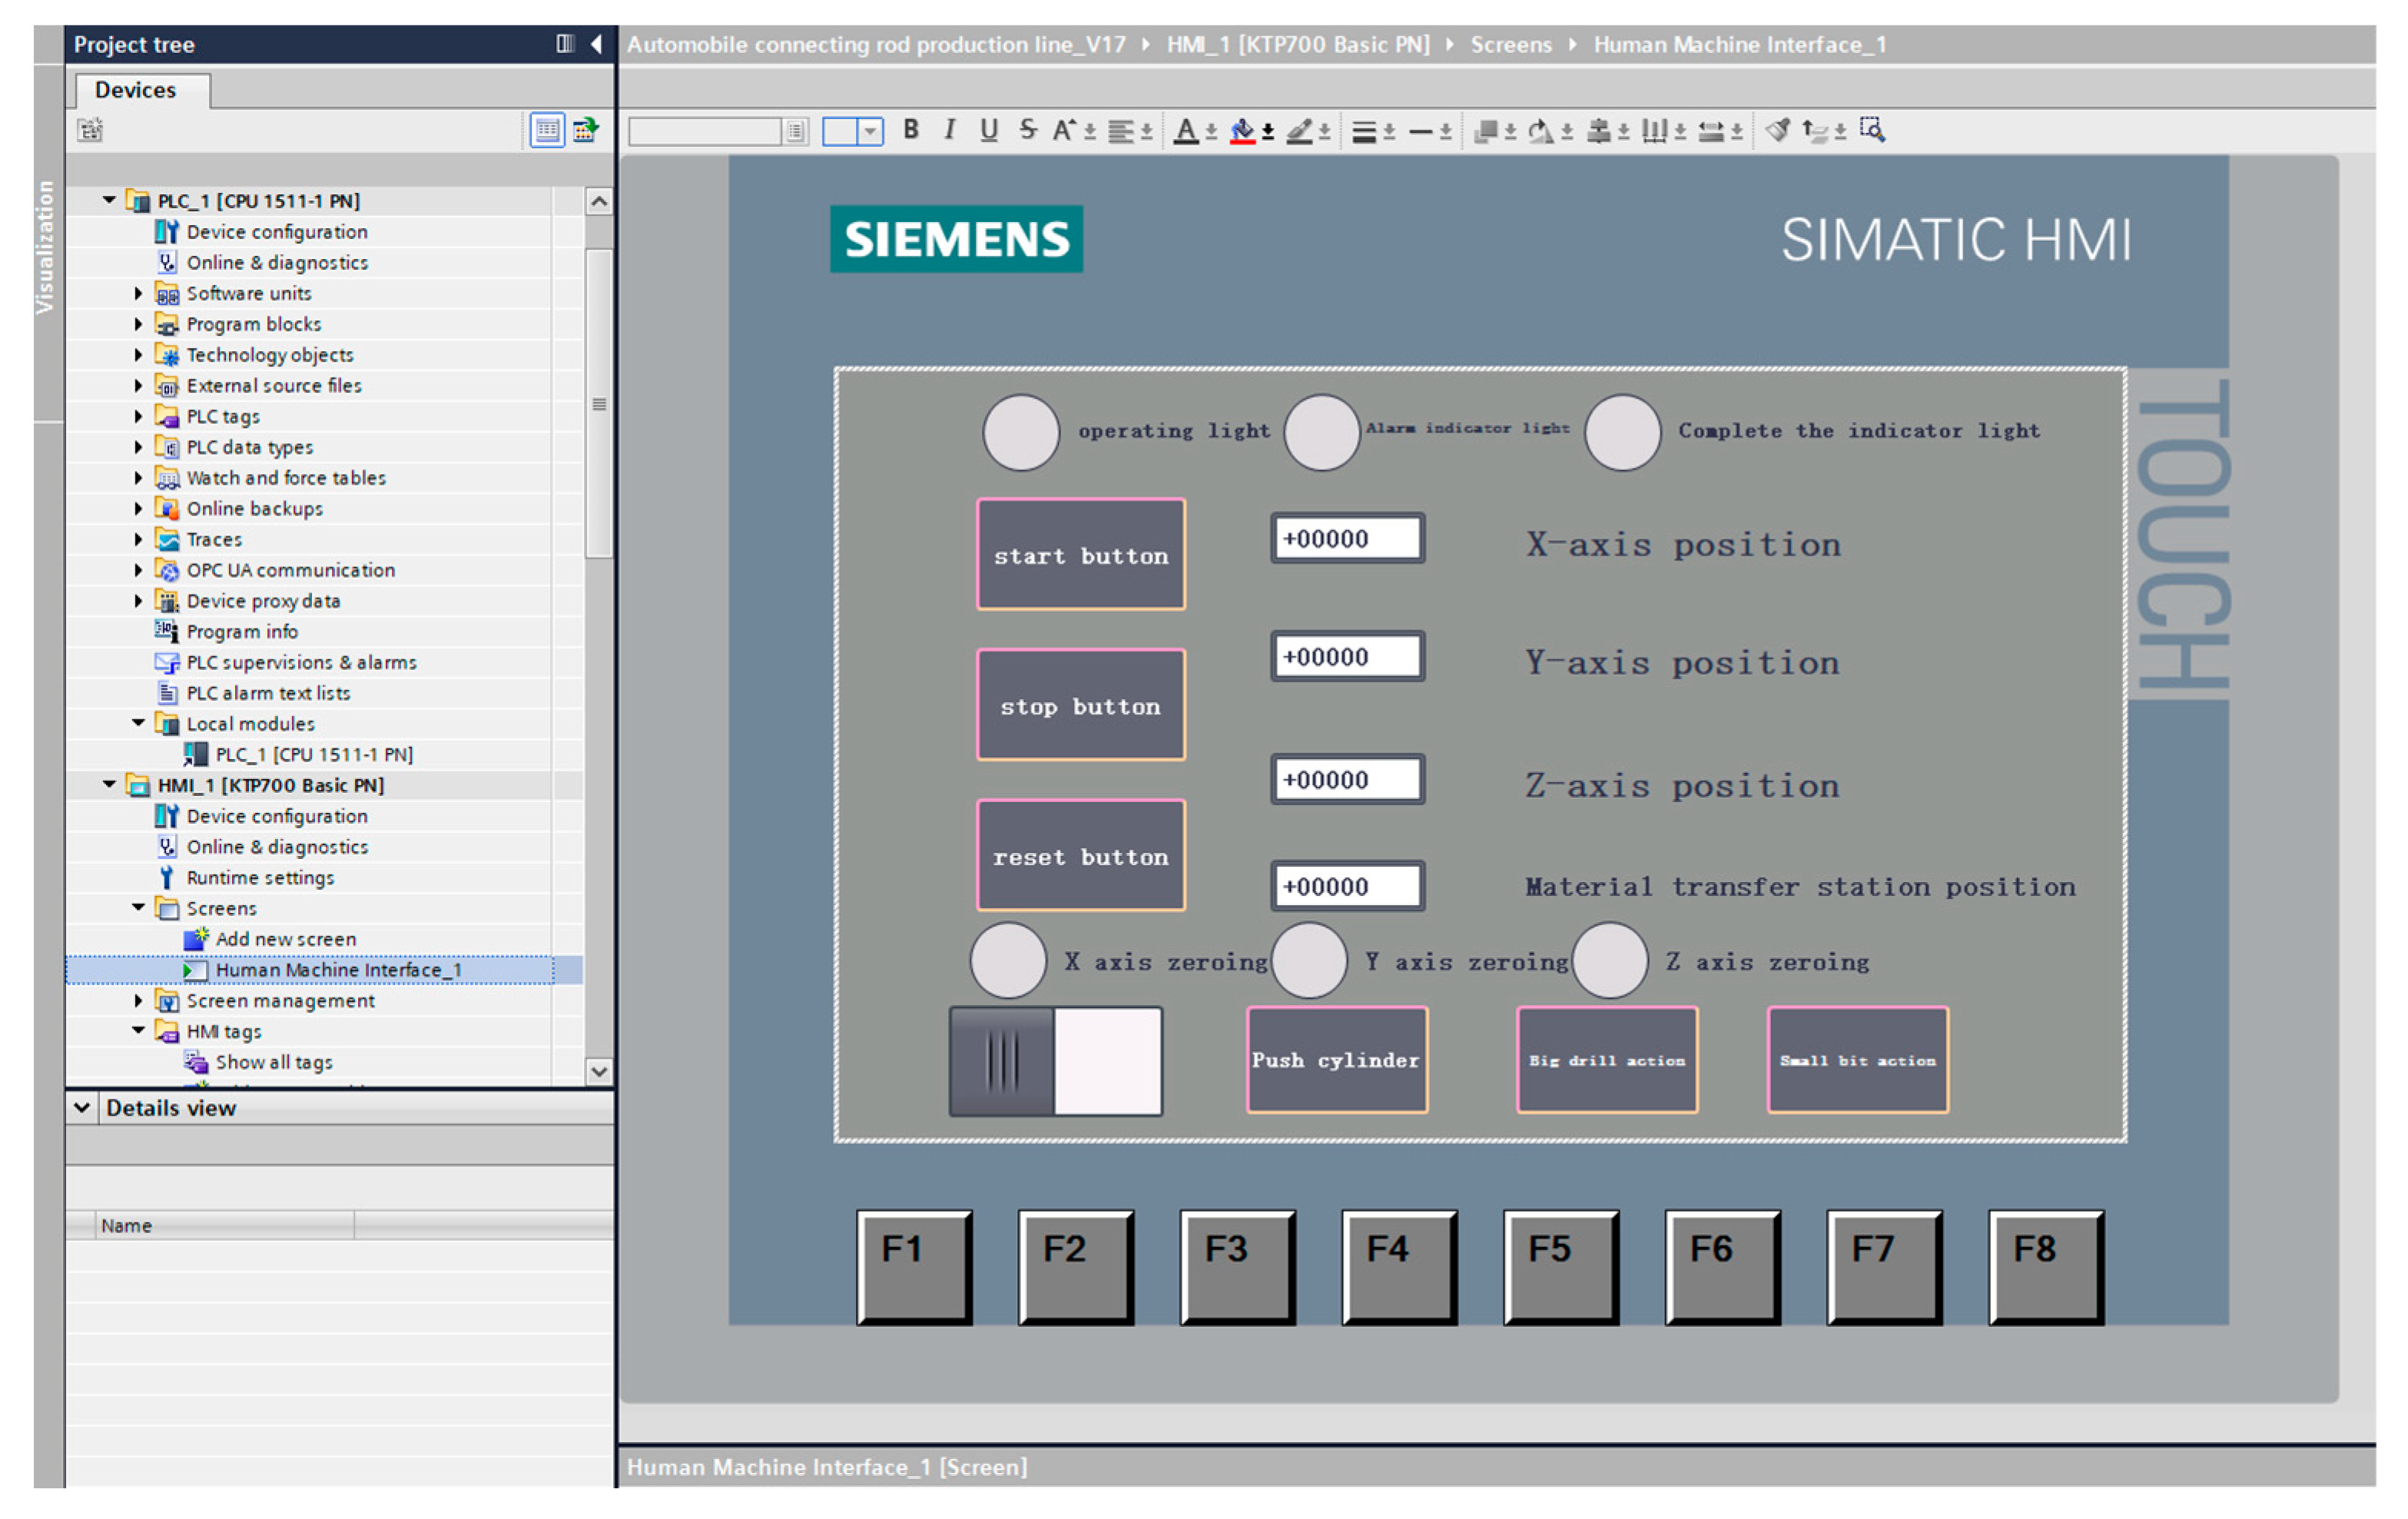2408x1519 pixels.
Task: Click the rotate object toolbar icon
Action: coord(1540,131)
